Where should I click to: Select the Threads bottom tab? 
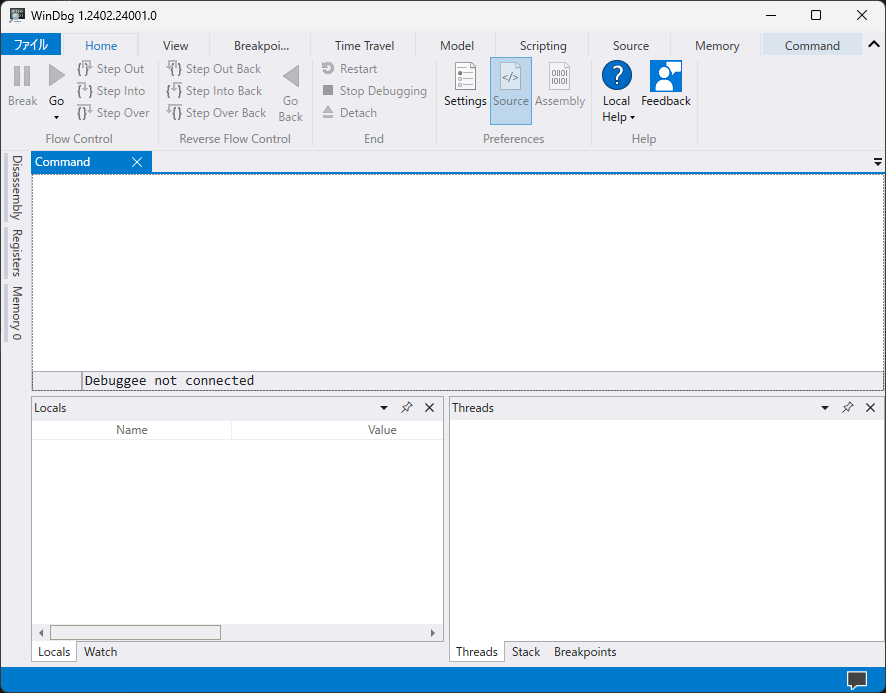point(477,652)
